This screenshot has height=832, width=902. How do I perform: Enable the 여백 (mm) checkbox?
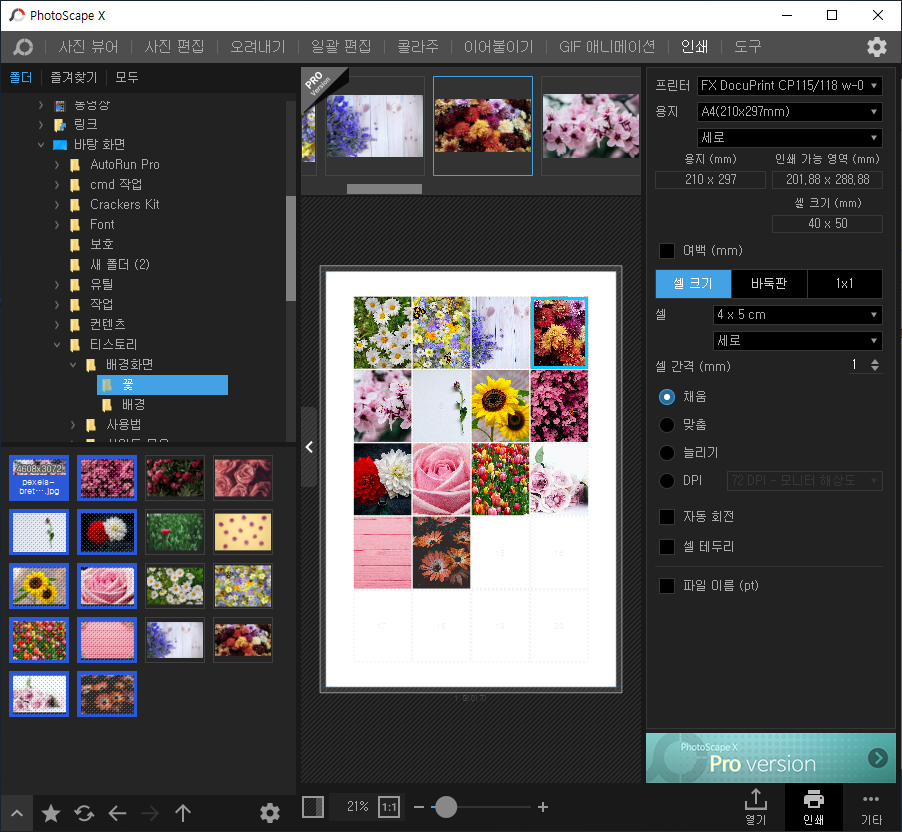(667, 251)
